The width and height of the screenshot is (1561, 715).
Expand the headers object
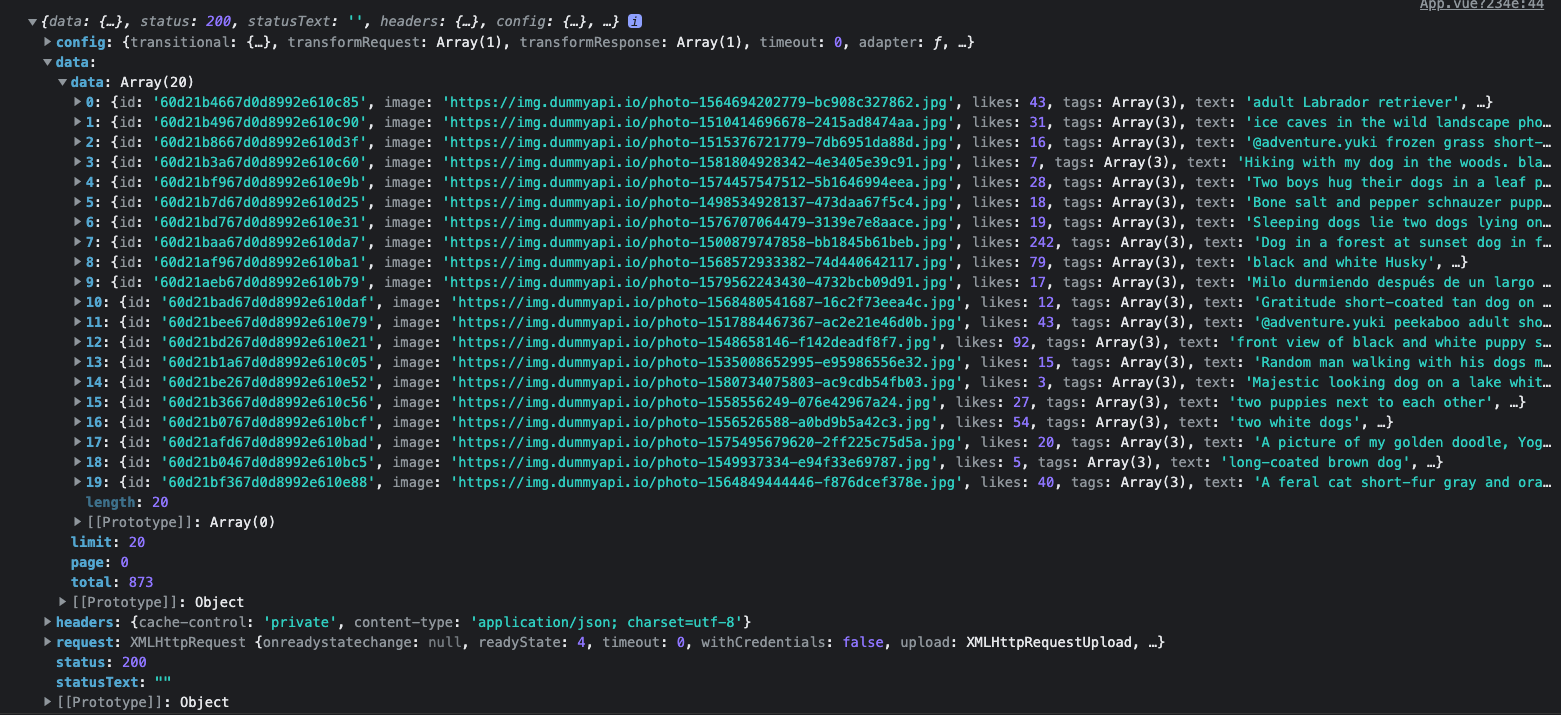click(x=48, y=622)
